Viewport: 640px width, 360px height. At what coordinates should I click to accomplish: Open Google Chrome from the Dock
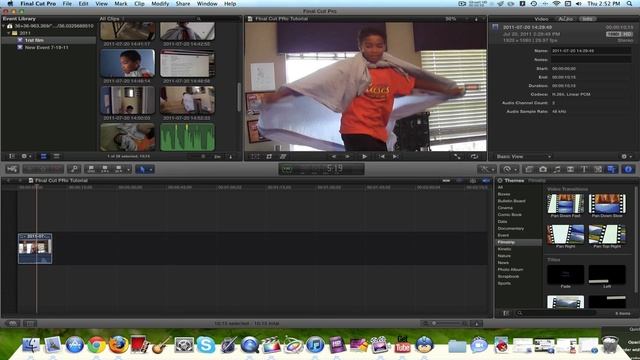96,345
